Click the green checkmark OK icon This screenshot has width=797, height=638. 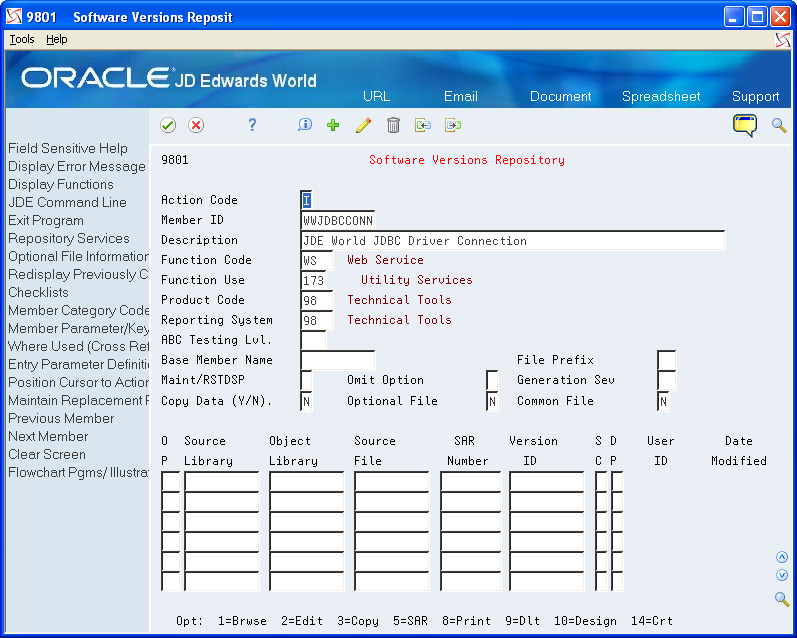[x=168, y=125]
